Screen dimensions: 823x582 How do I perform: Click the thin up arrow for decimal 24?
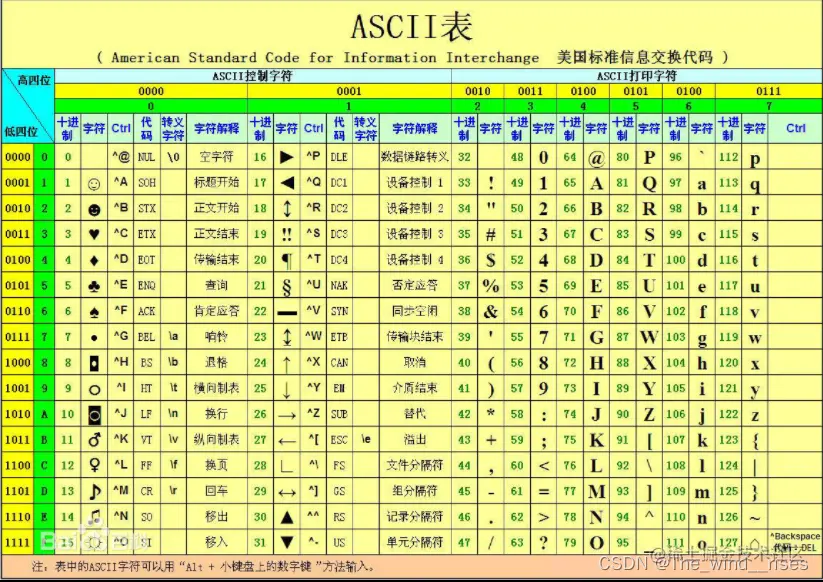pyautogui.click(x=287, y=363)
